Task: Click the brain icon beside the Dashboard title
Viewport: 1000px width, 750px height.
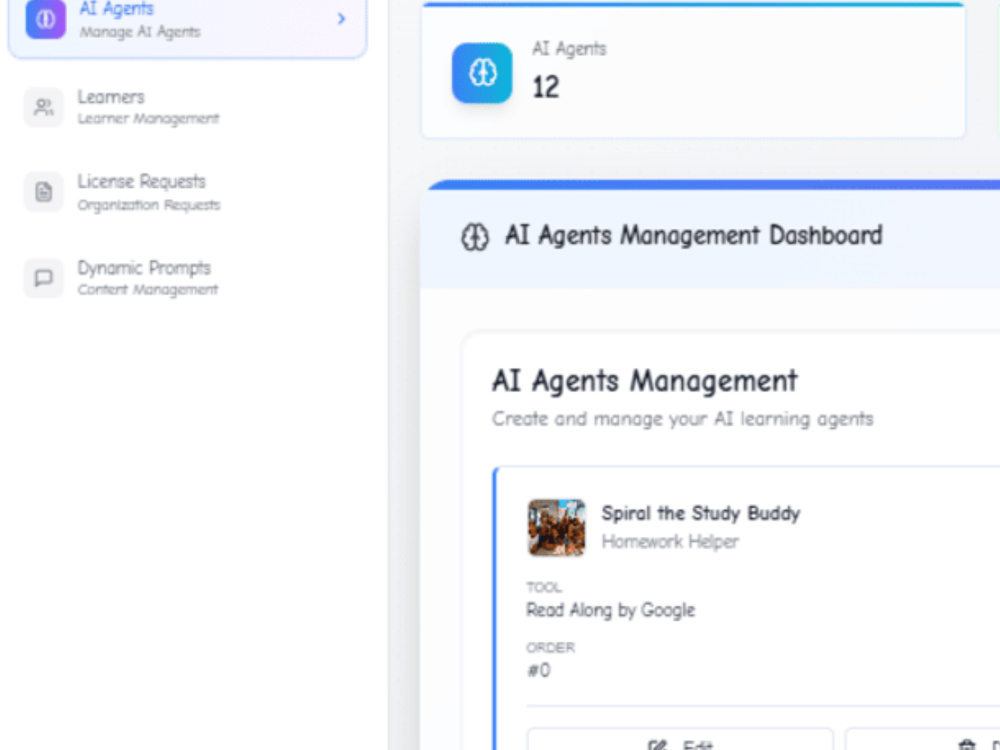Action: pyautogui.click(x=475, y=237)
